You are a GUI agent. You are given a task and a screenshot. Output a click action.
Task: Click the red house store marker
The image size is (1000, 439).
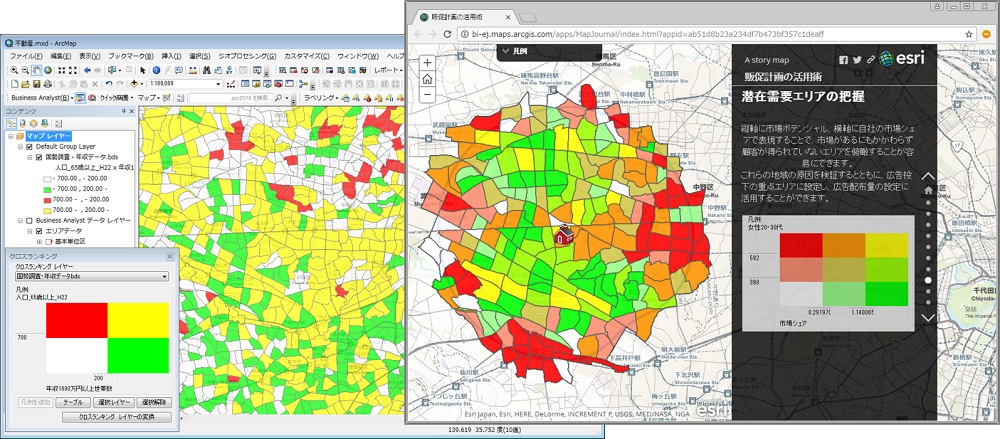[x=562, y=235]
